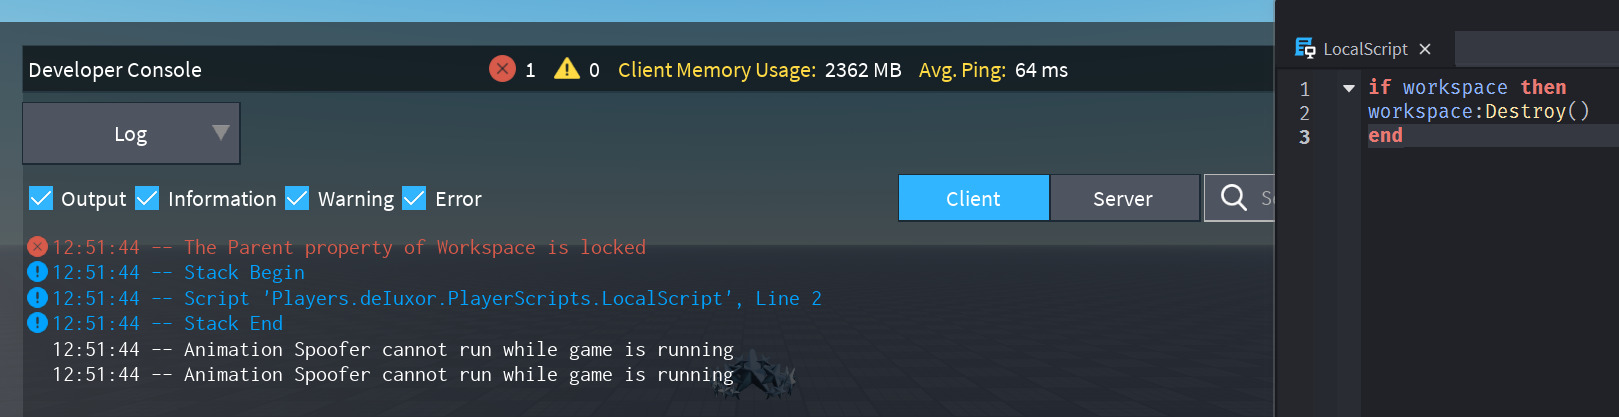Open the Log dropdown menu
The width and height of the screenshot is (1619, 417).
pos(131,133)
